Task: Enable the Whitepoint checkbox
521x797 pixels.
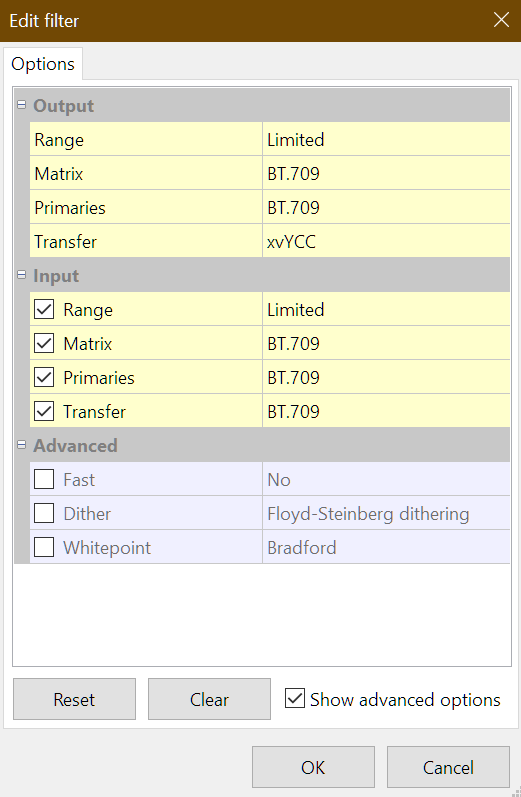Action: (x=44, y=547)
